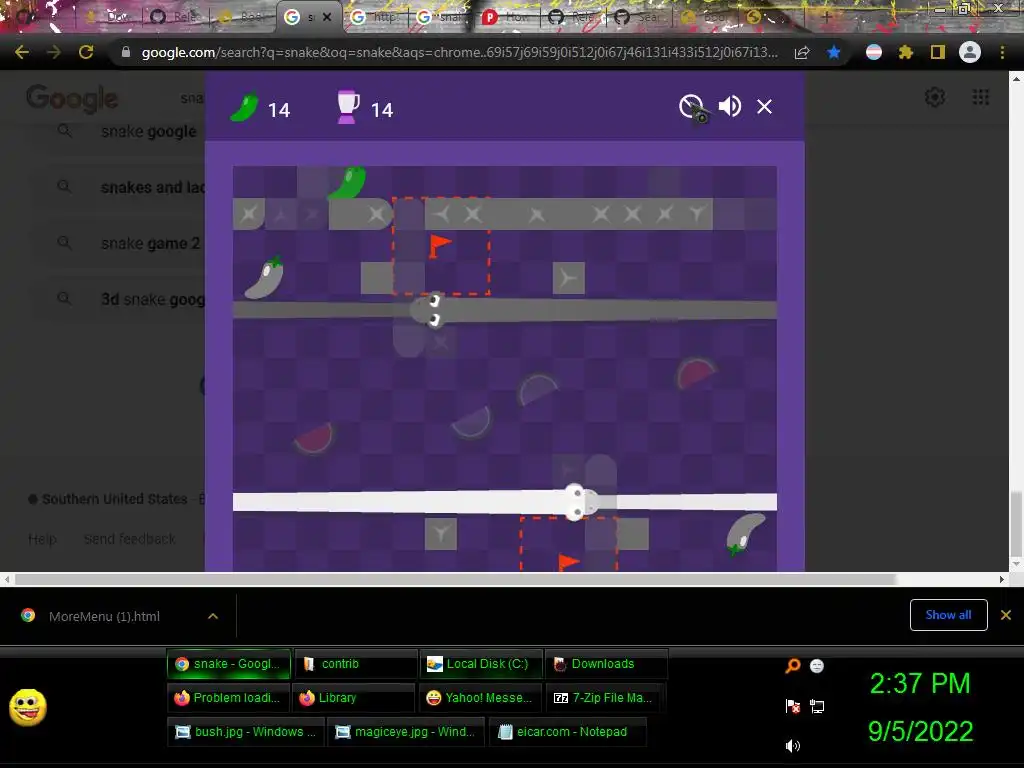Click the address bar URL
The width and height of the screenshot is (1024, 768).
tap(459, 52)
